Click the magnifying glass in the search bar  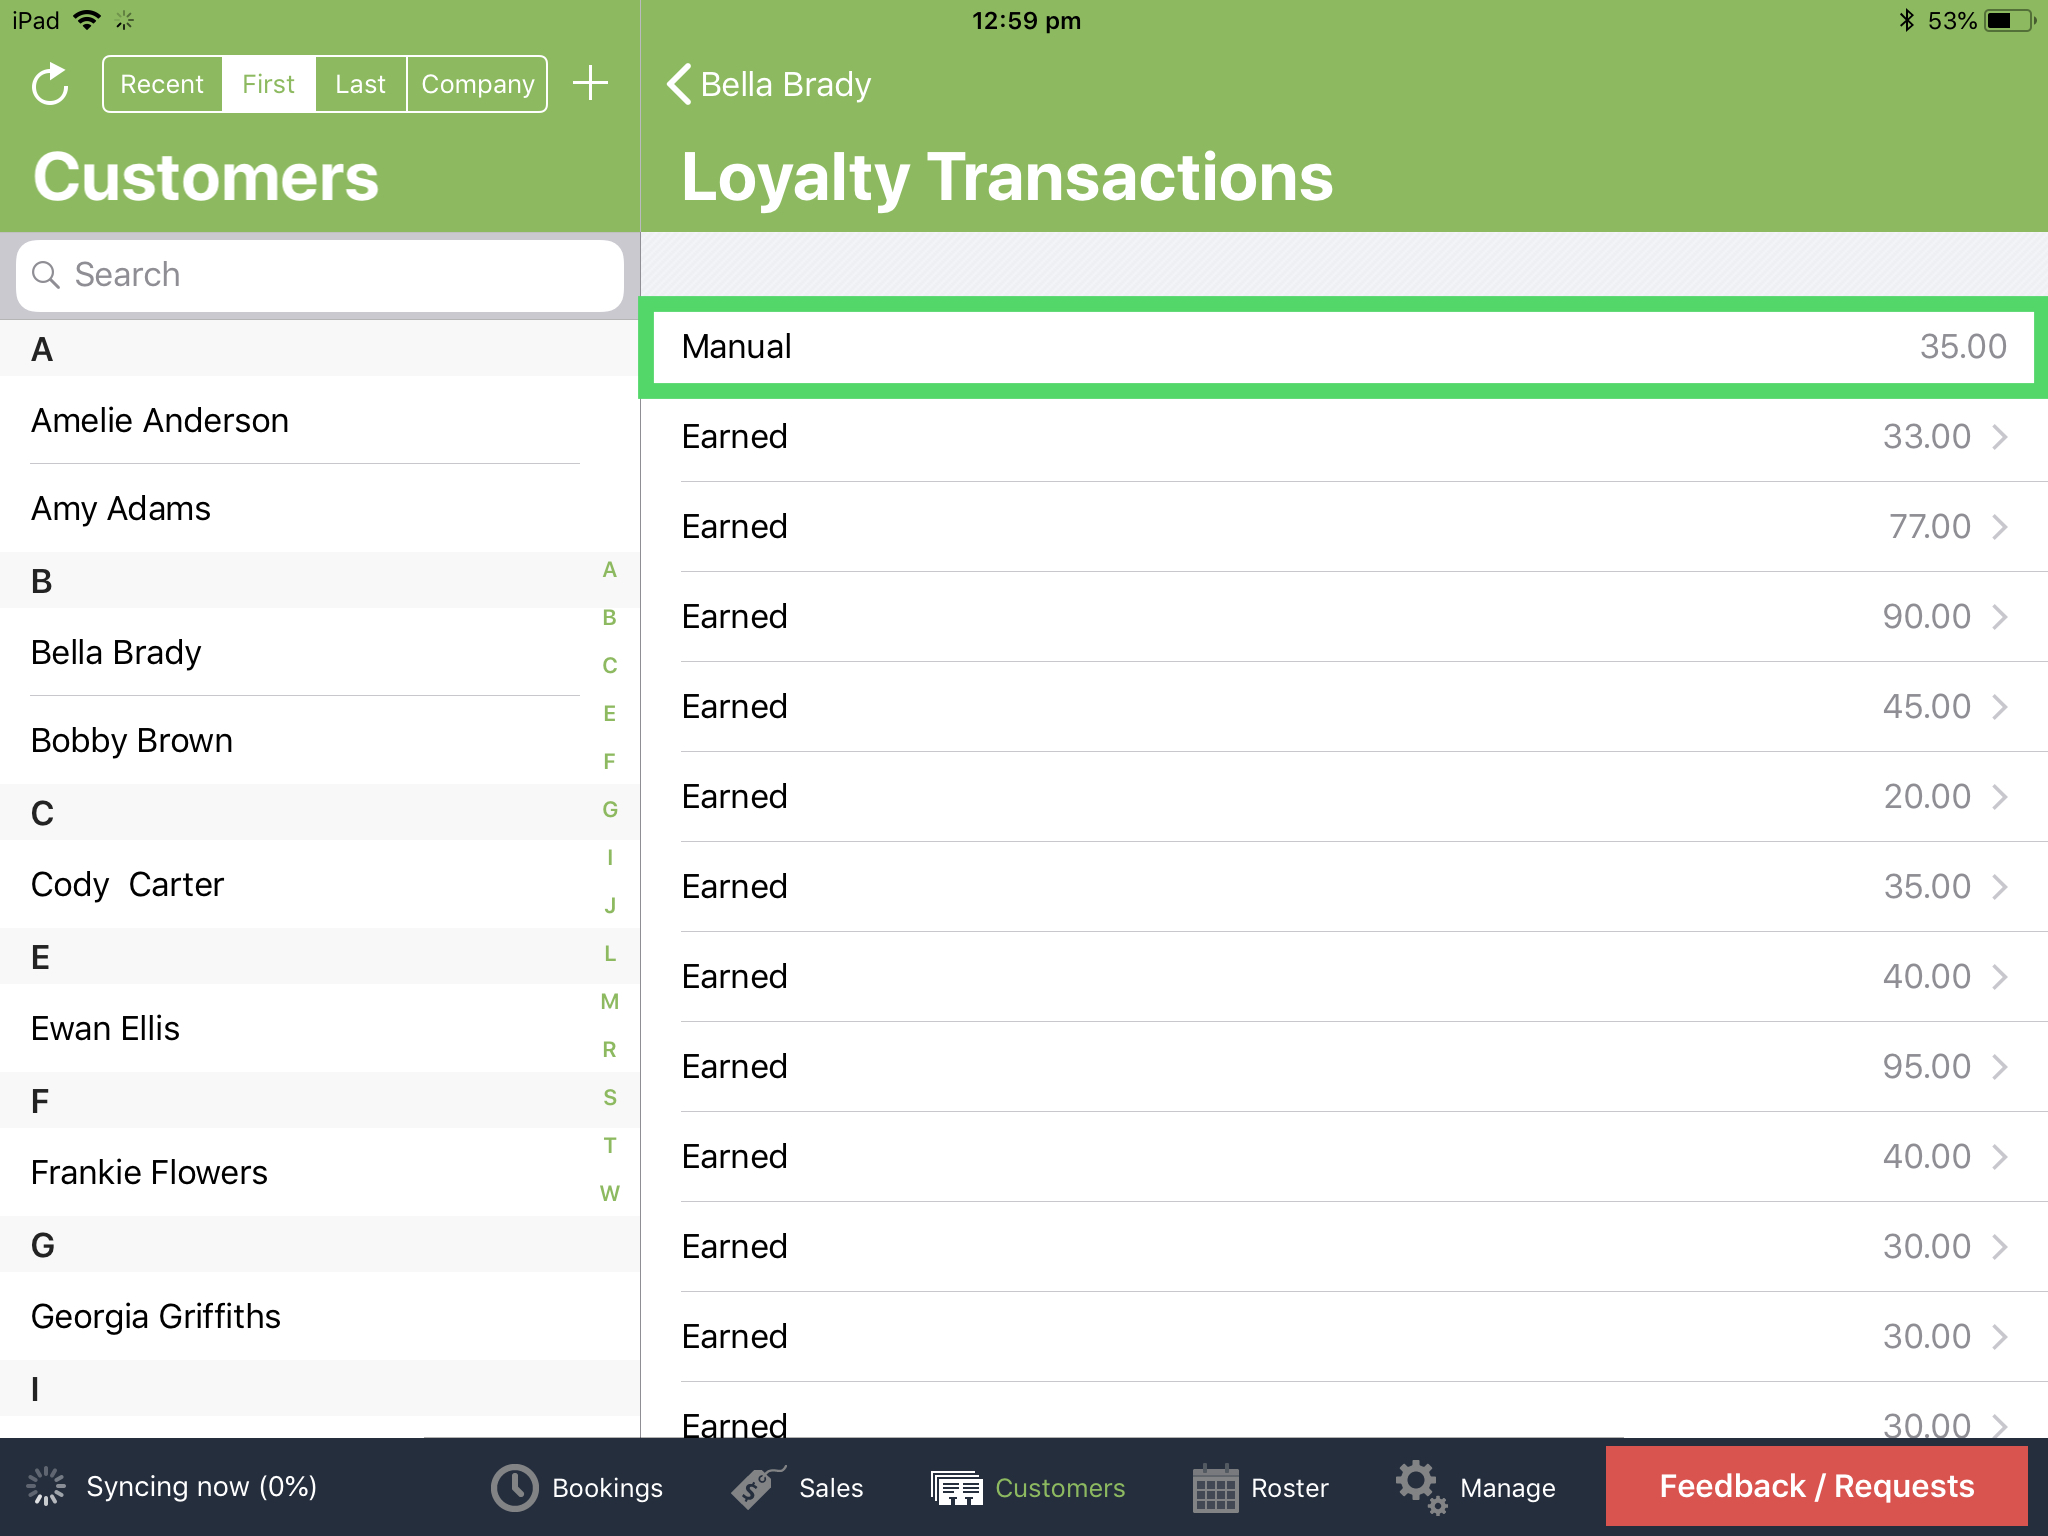click(46, 275)
